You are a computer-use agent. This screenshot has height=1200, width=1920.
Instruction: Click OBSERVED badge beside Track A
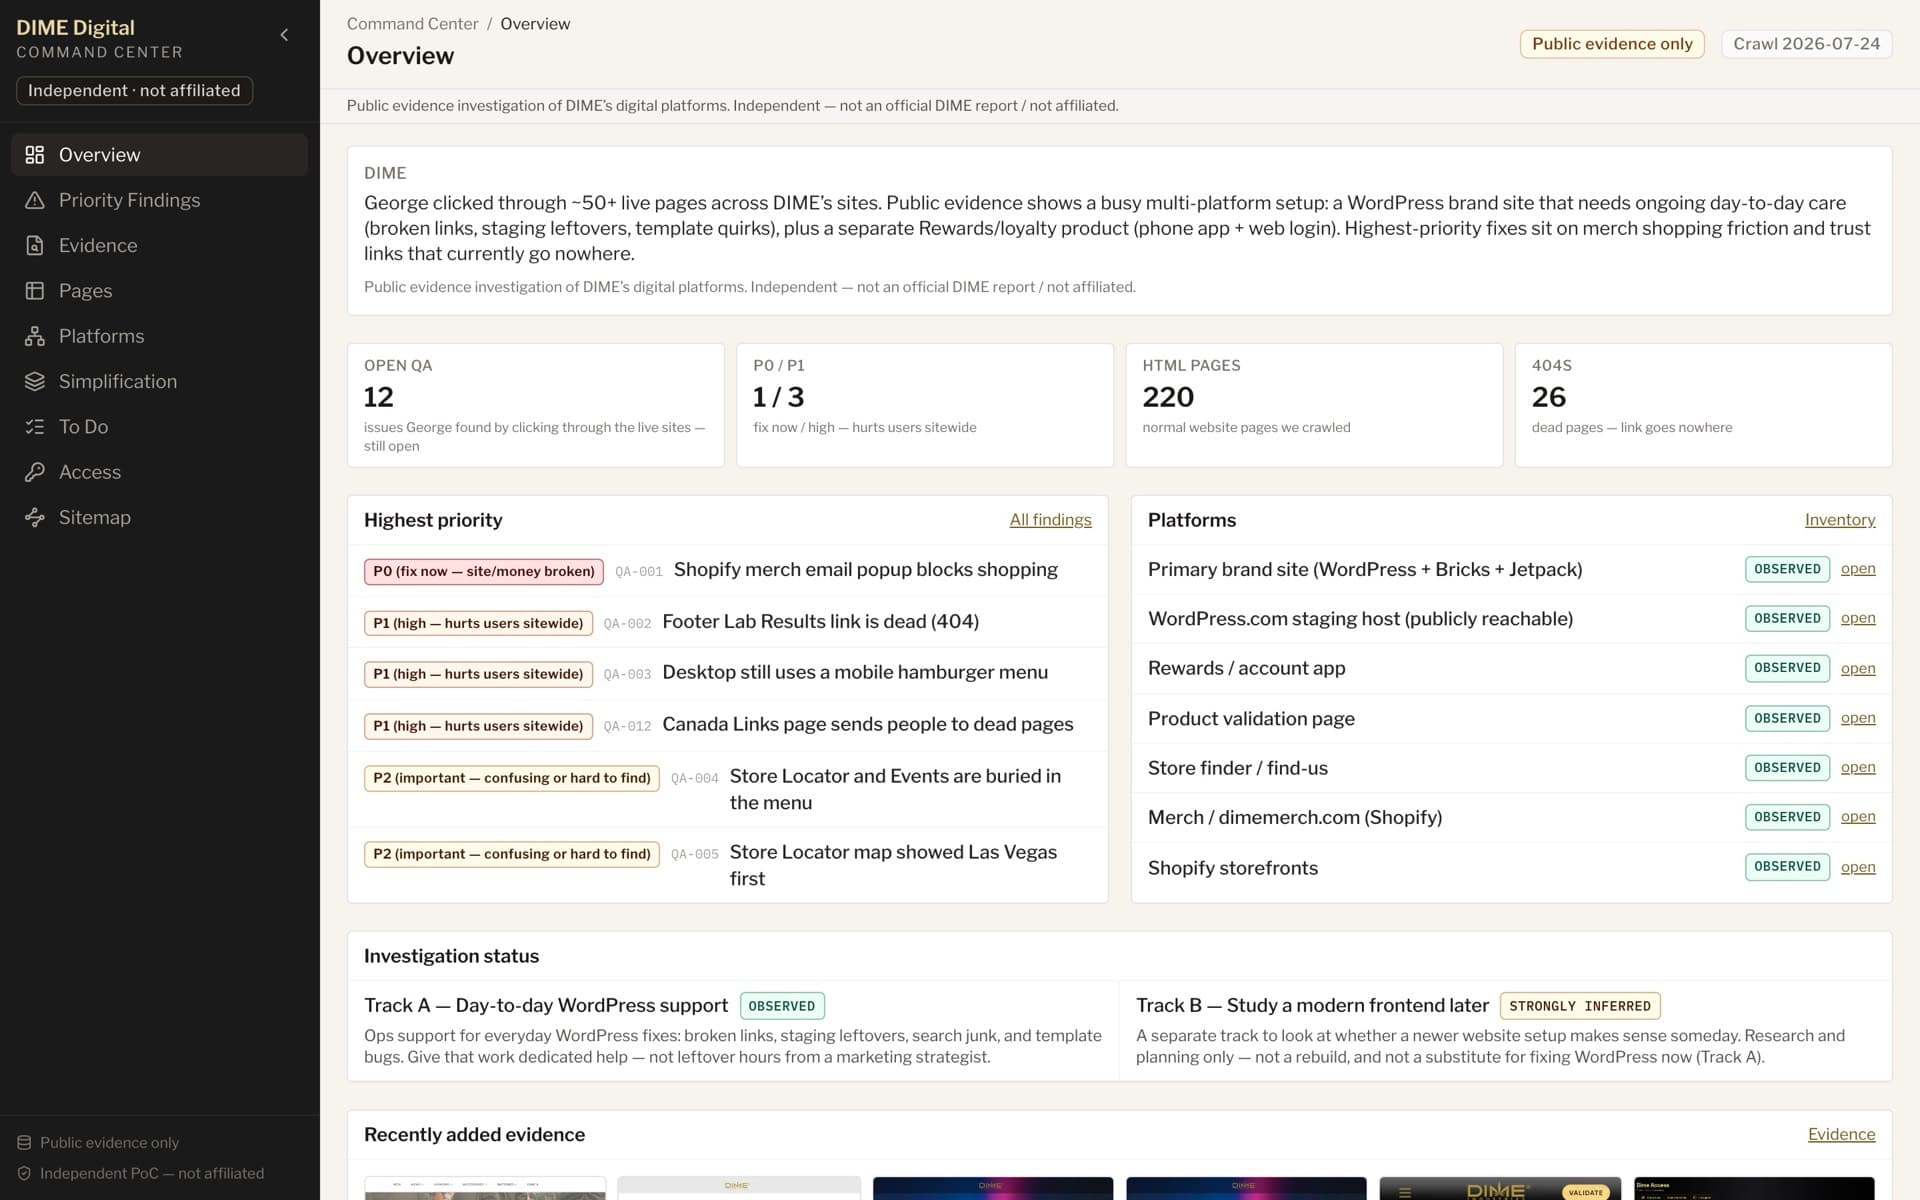pos(781,1006)
